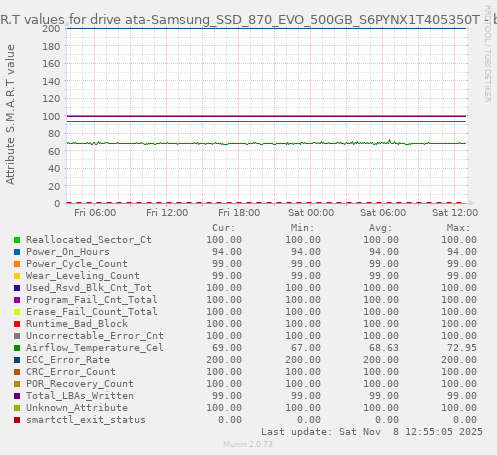
Task: Select the Used_Rsvd_Blk_Cnt_Tot legend label
Action: (x=89, y=288)
